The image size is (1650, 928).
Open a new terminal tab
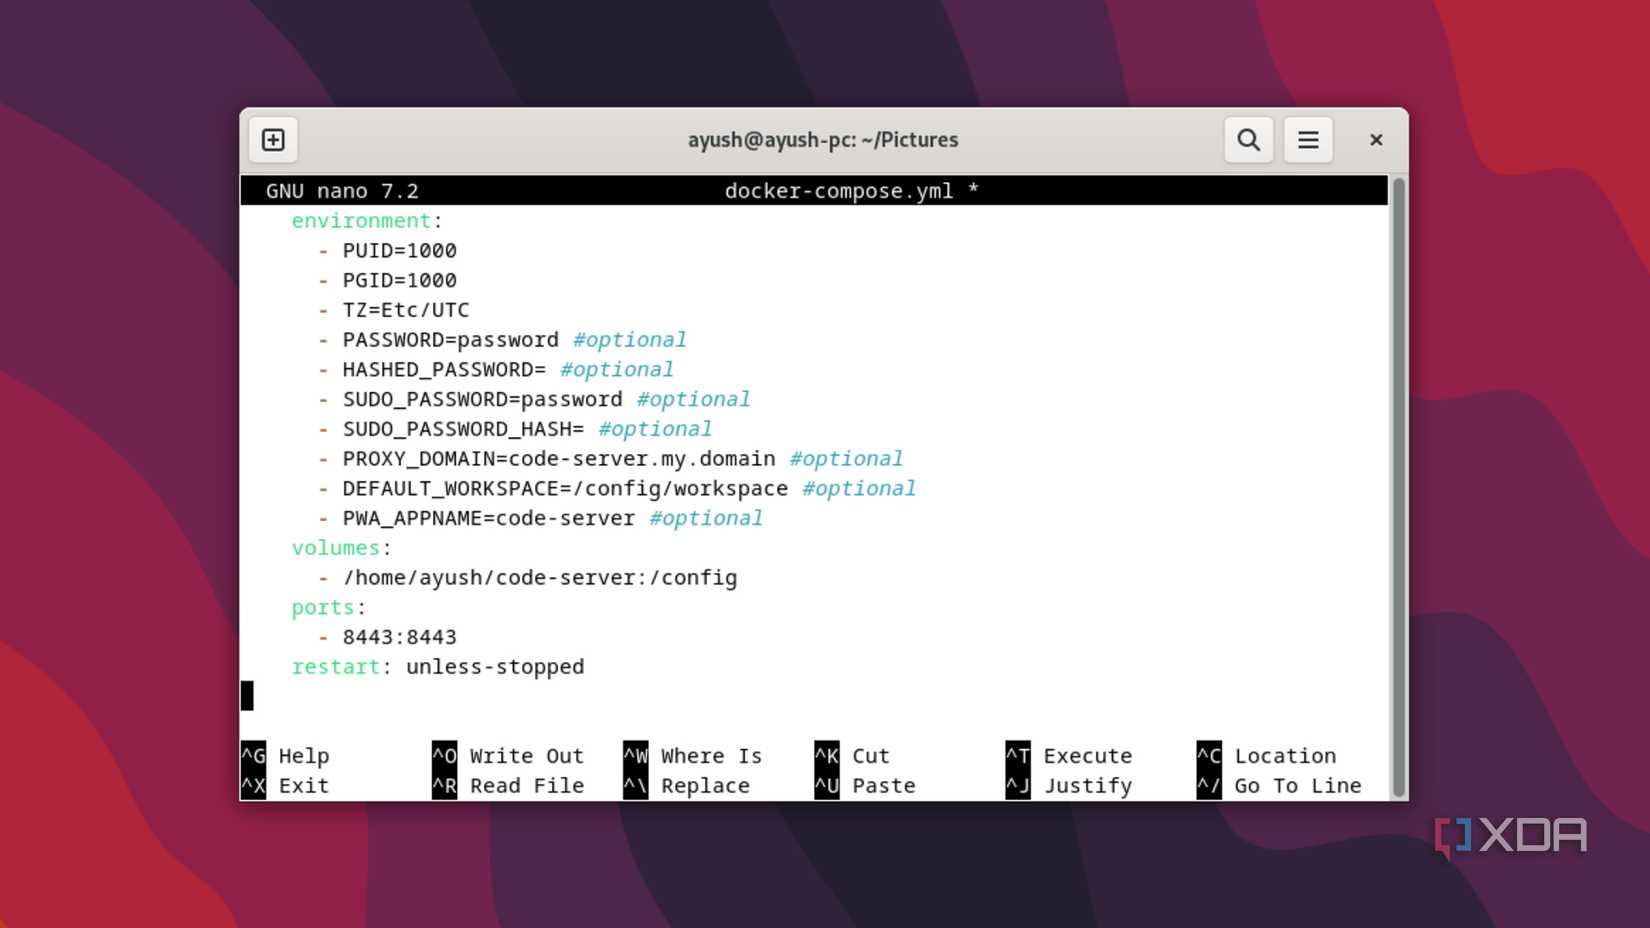[272, 139]
